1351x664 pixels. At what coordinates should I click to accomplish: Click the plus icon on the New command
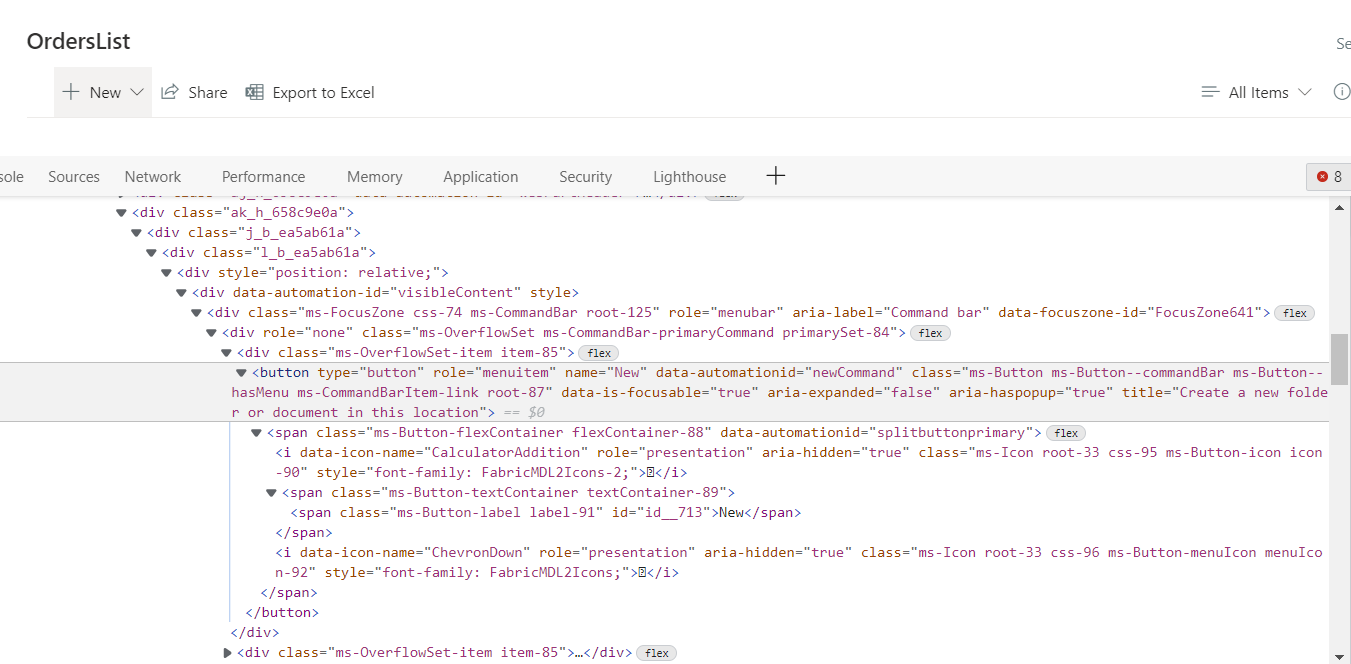click(70, 91)
